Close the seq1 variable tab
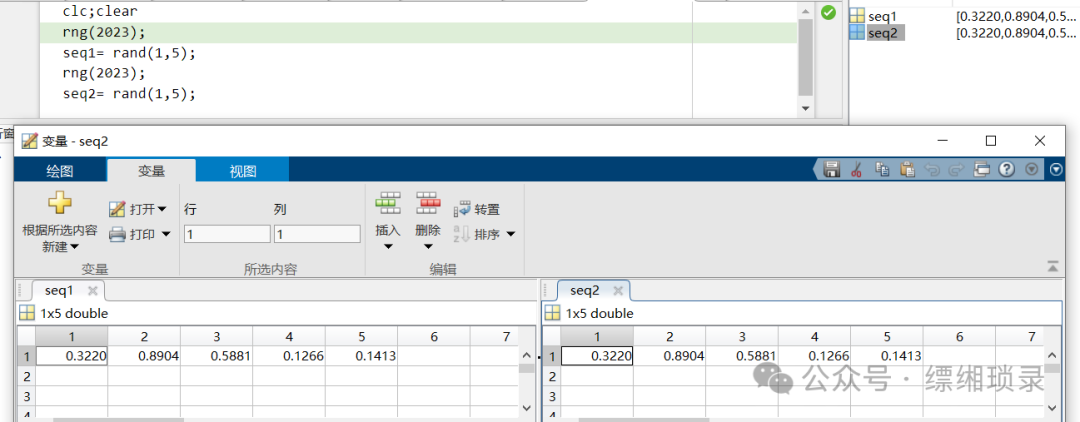 [93, 291]
